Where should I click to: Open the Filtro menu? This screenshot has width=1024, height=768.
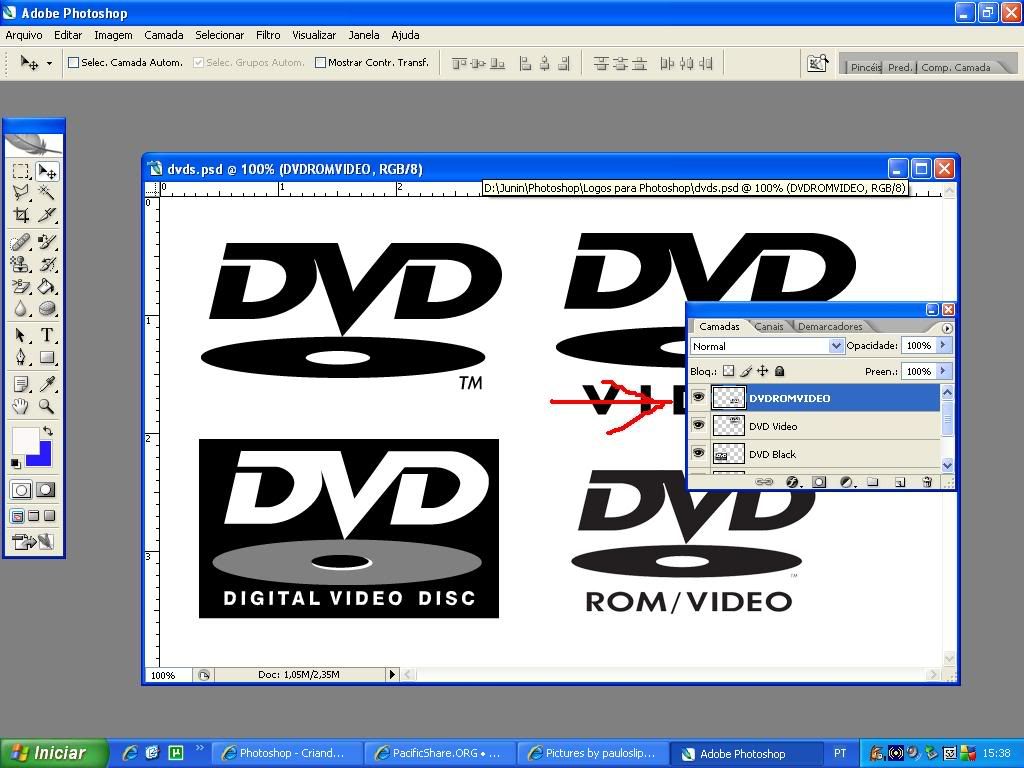[x=268, y=35]
